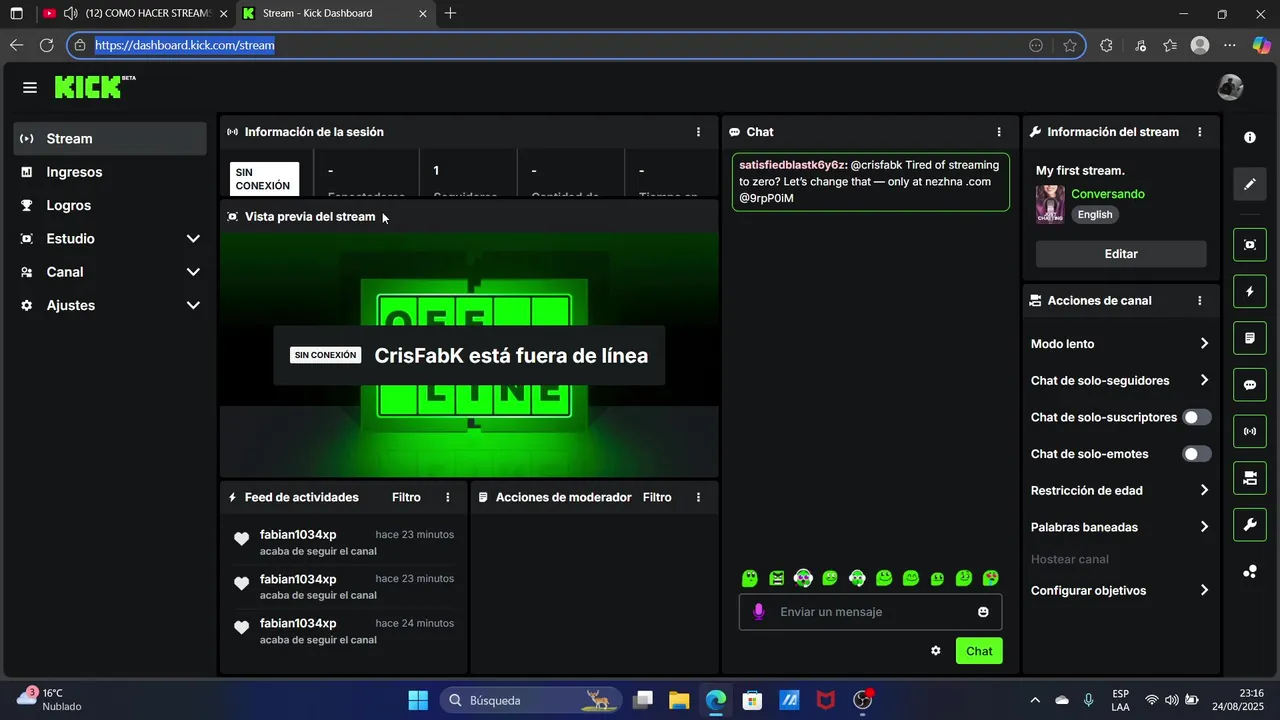The height and width of the screenshot is (720, 1280).
Task: Open chat settings gear beside Chat button
Action: 936,651
